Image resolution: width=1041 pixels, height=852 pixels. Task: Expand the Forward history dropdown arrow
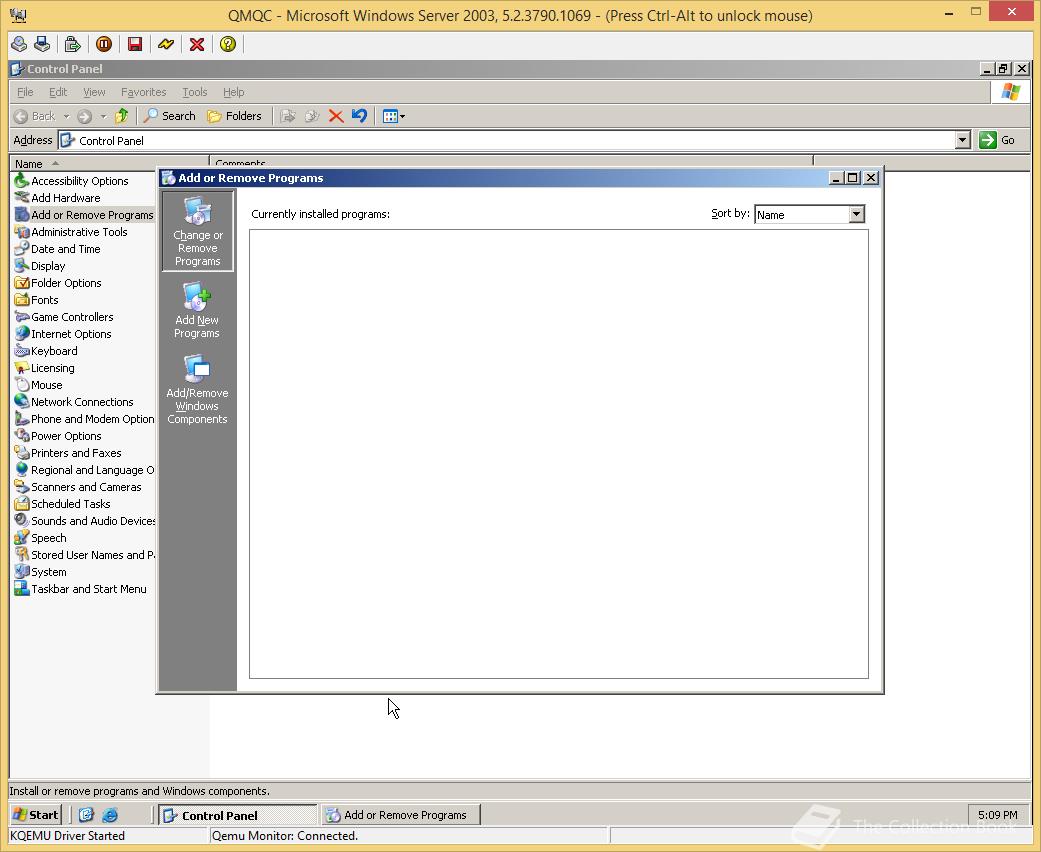(104, 116)
